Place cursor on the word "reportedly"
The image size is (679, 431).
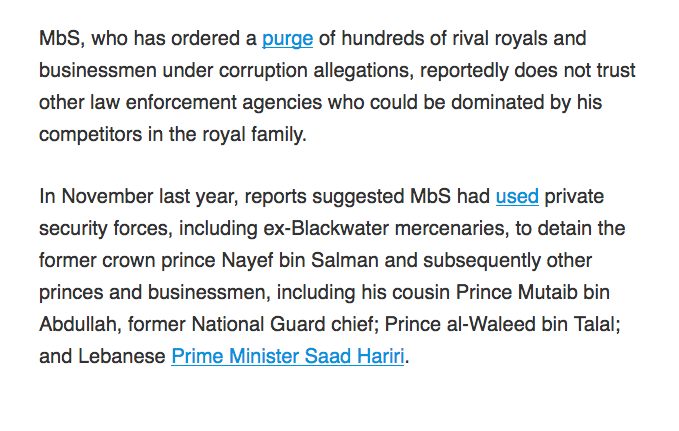[x=464, y=71]
